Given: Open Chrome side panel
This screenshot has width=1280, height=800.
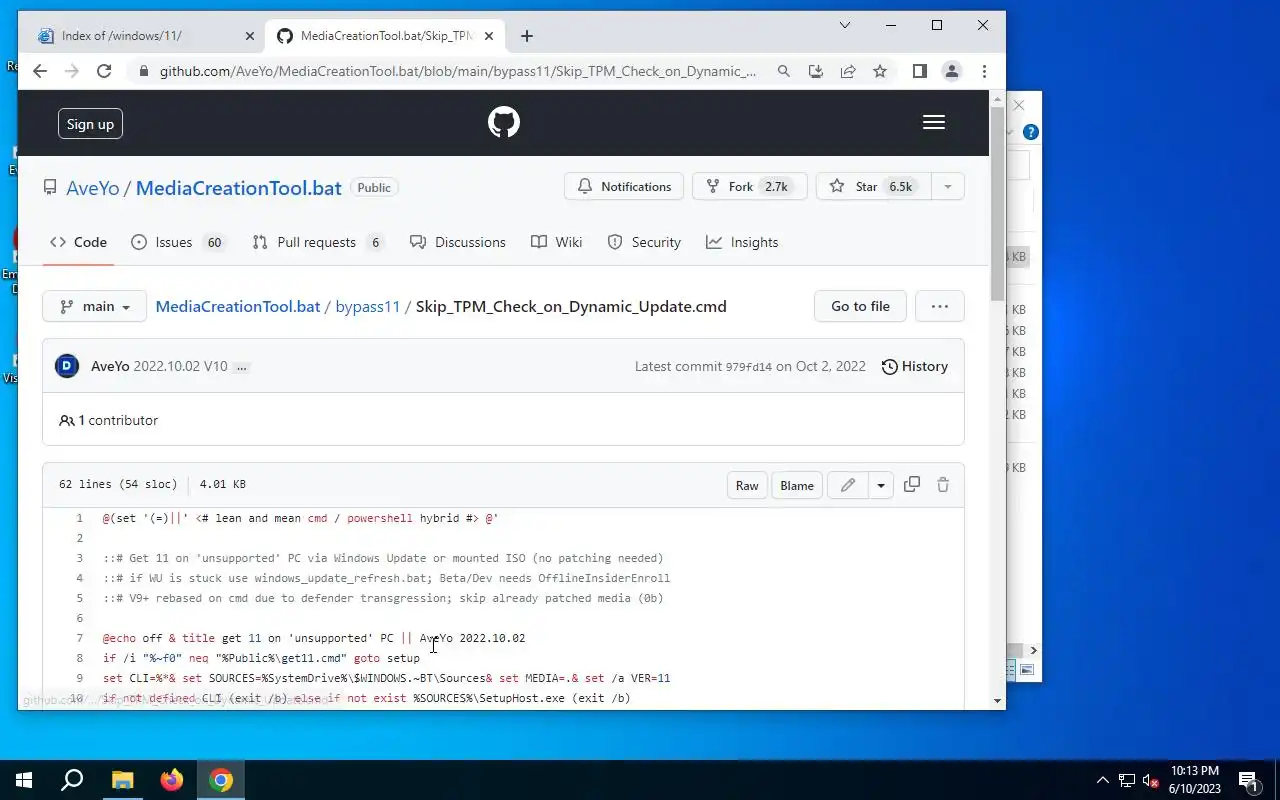Looking at the screenshot, I should pyautogui.click(x=920, y=71).
